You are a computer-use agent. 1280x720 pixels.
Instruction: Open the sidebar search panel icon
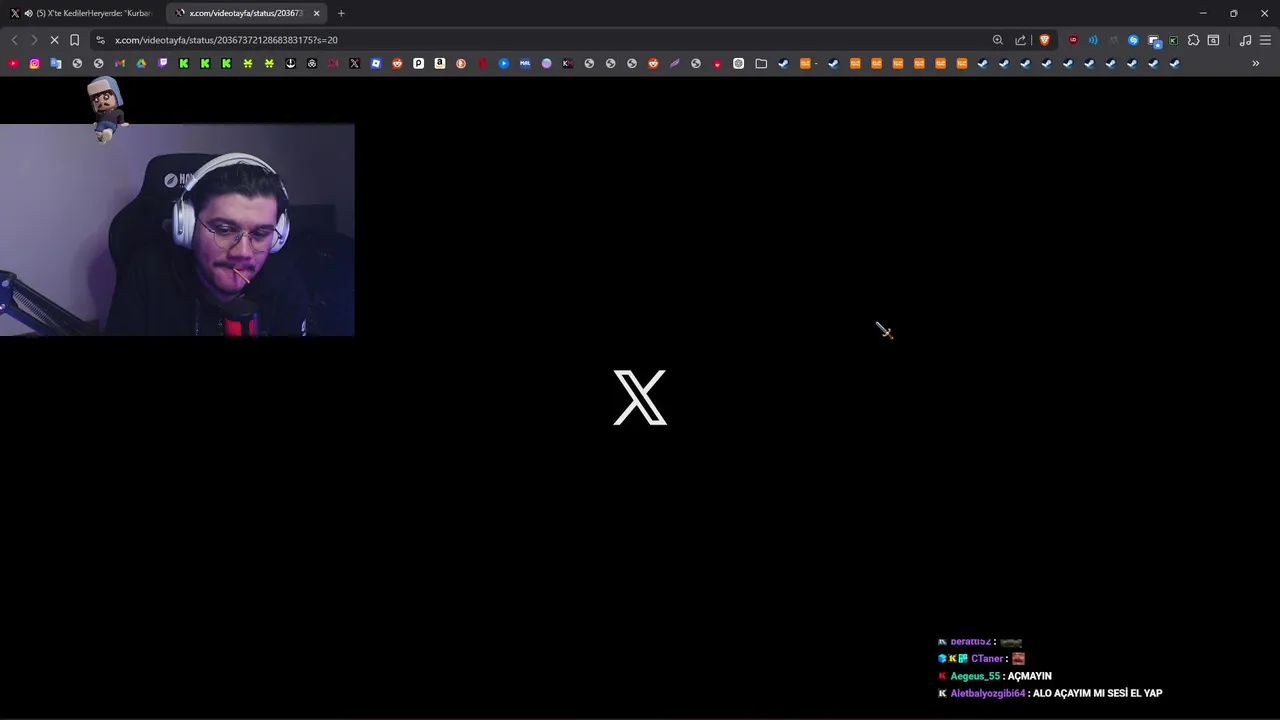[x=1213, y=40]
